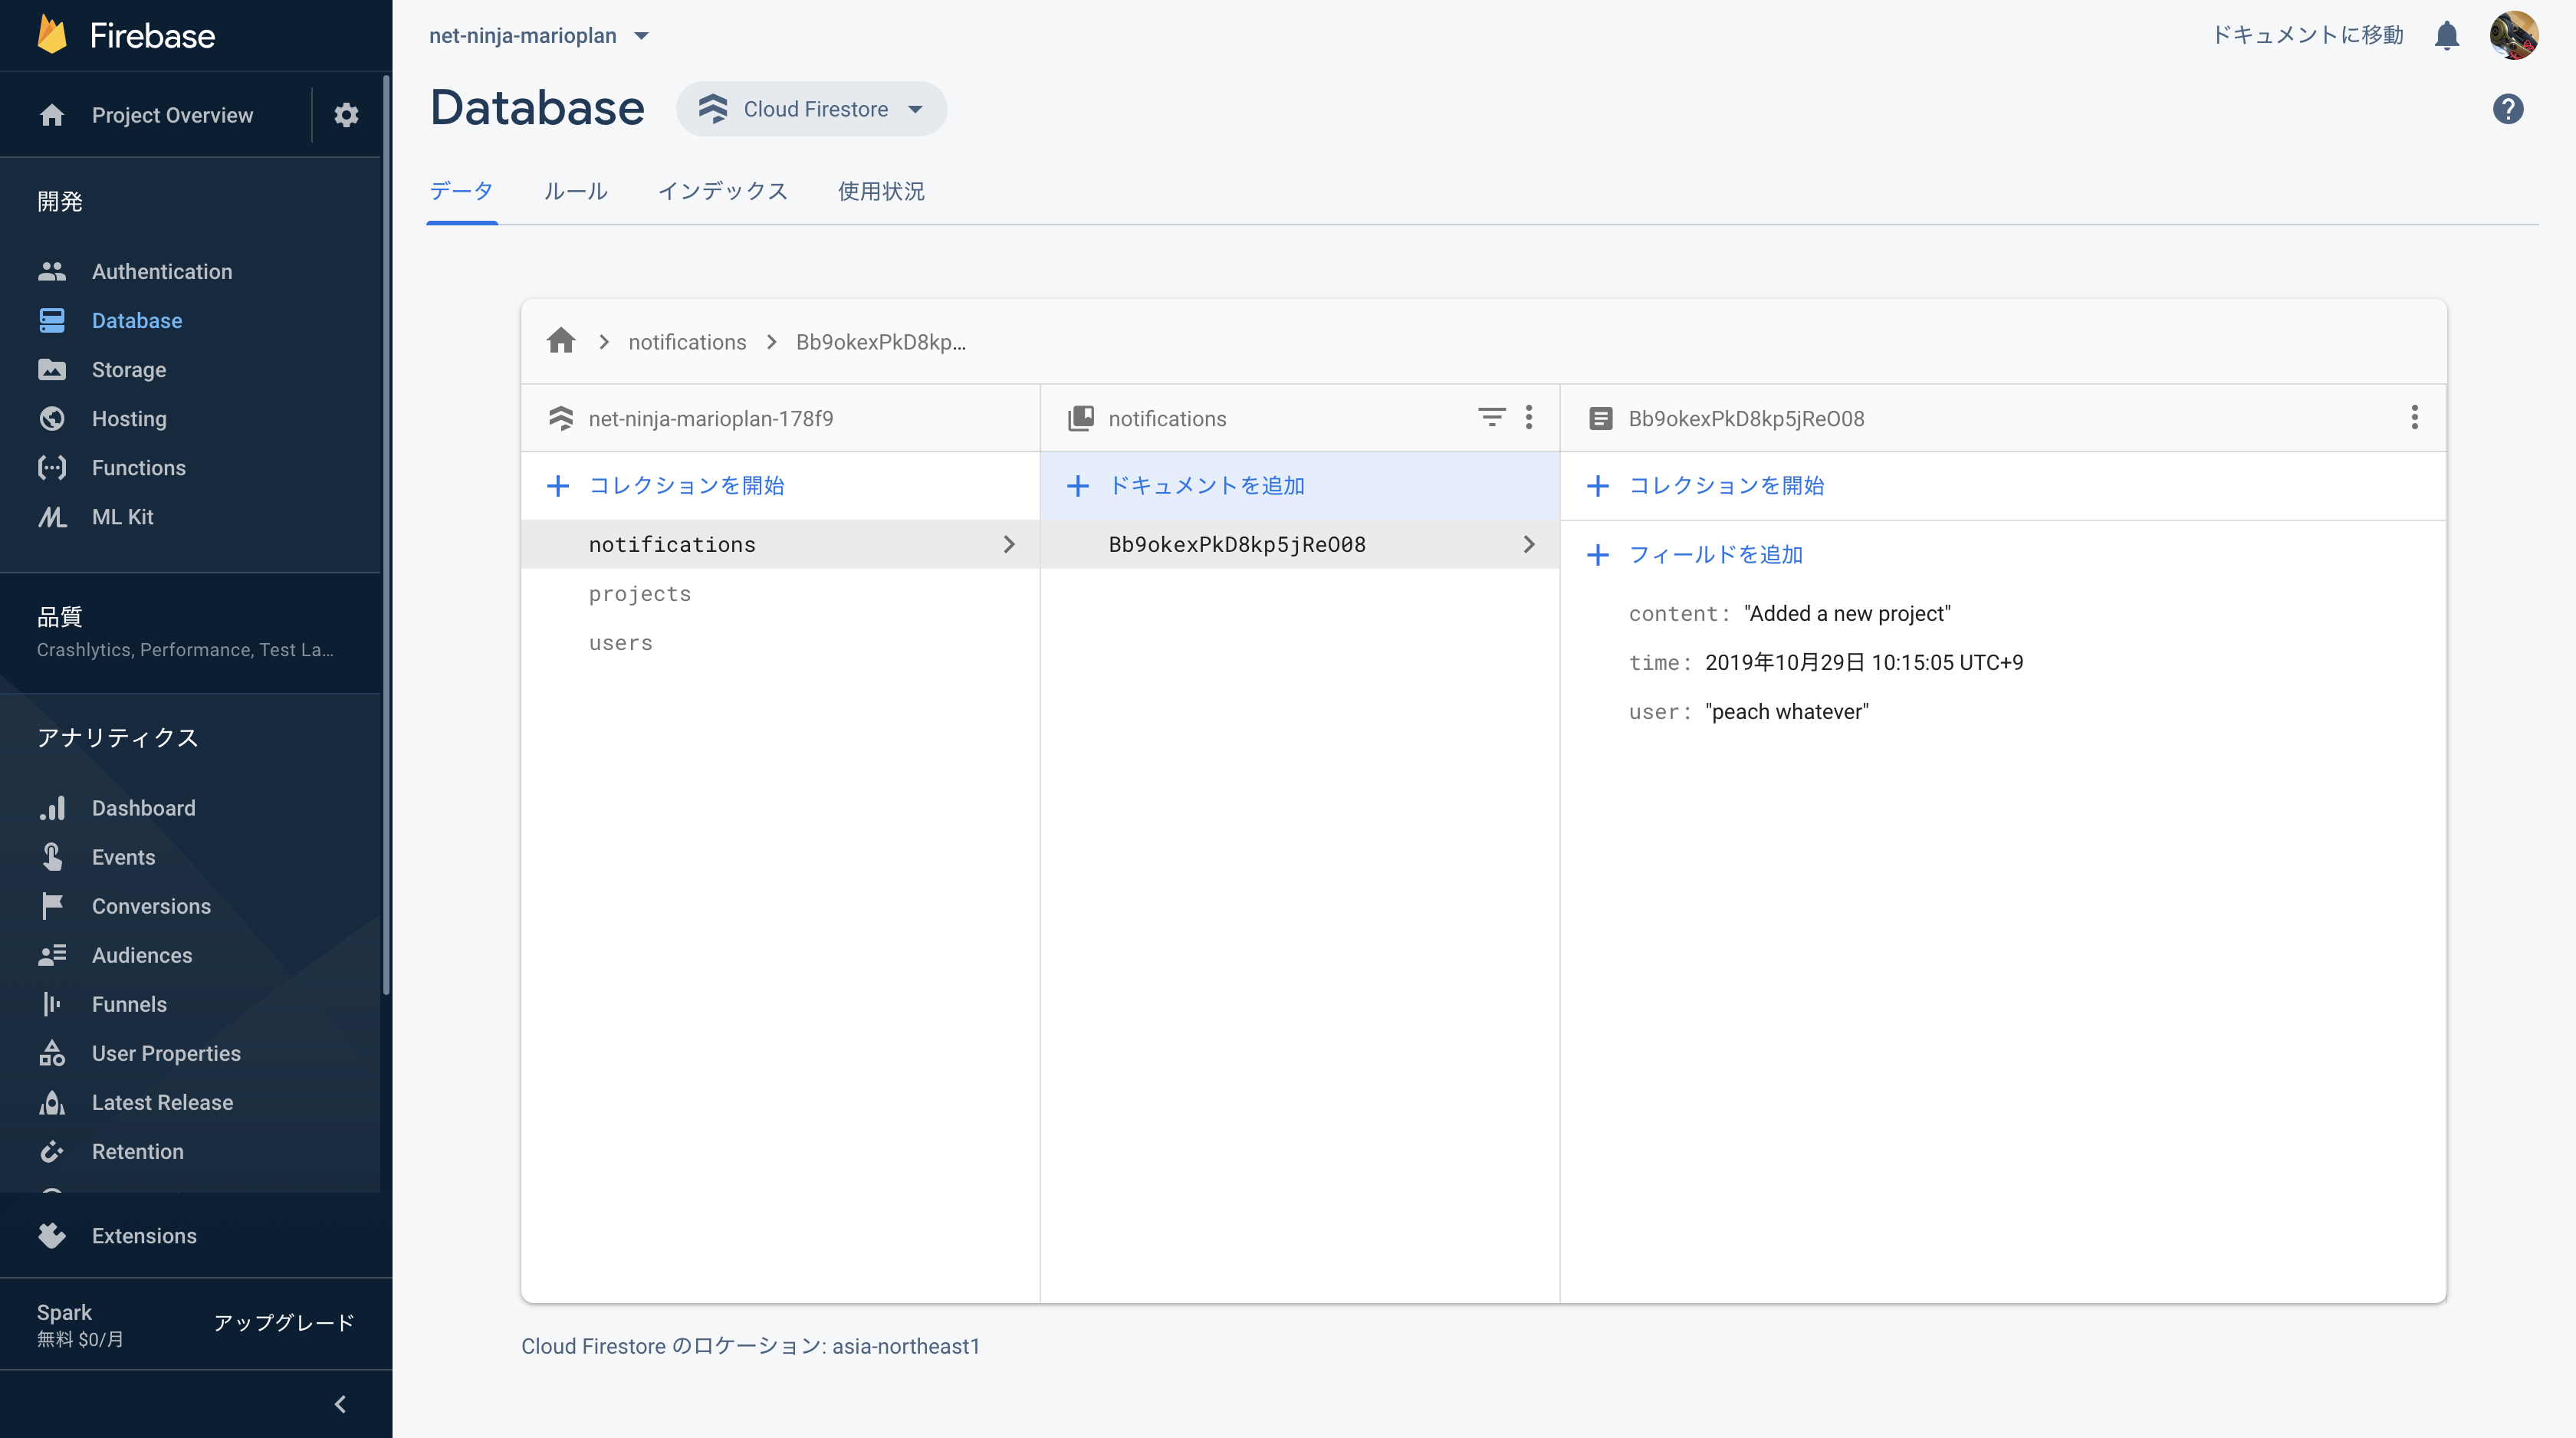
Task: Open Authentication from the sidebar
Action: [162, 271]
